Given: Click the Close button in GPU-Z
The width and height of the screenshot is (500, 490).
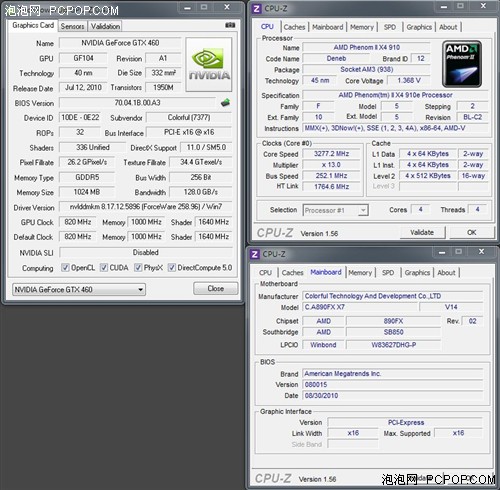Looking at the screenshot, I should point(216,288).
